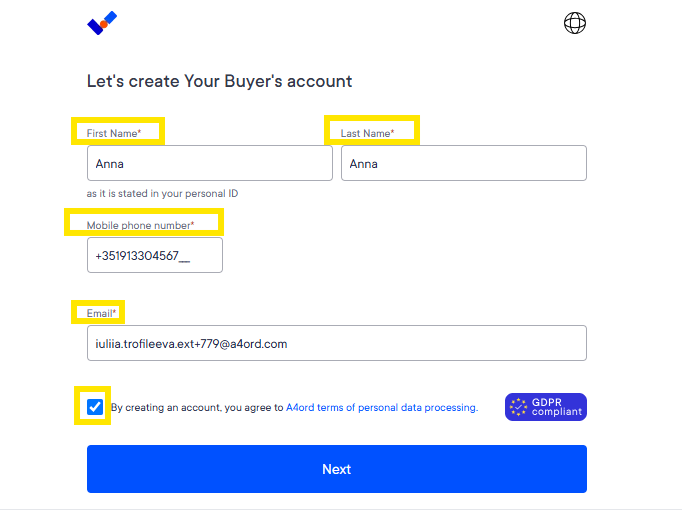This screenshot has height=523, width=682.
Task: Click the 'Mobile phone number' label
Action: 140,225
